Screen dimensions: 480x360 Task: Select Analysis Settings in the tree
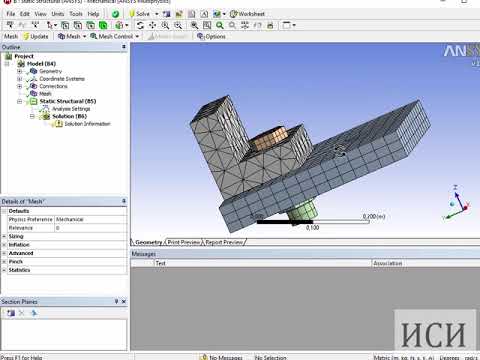click(x=71, y=109)
